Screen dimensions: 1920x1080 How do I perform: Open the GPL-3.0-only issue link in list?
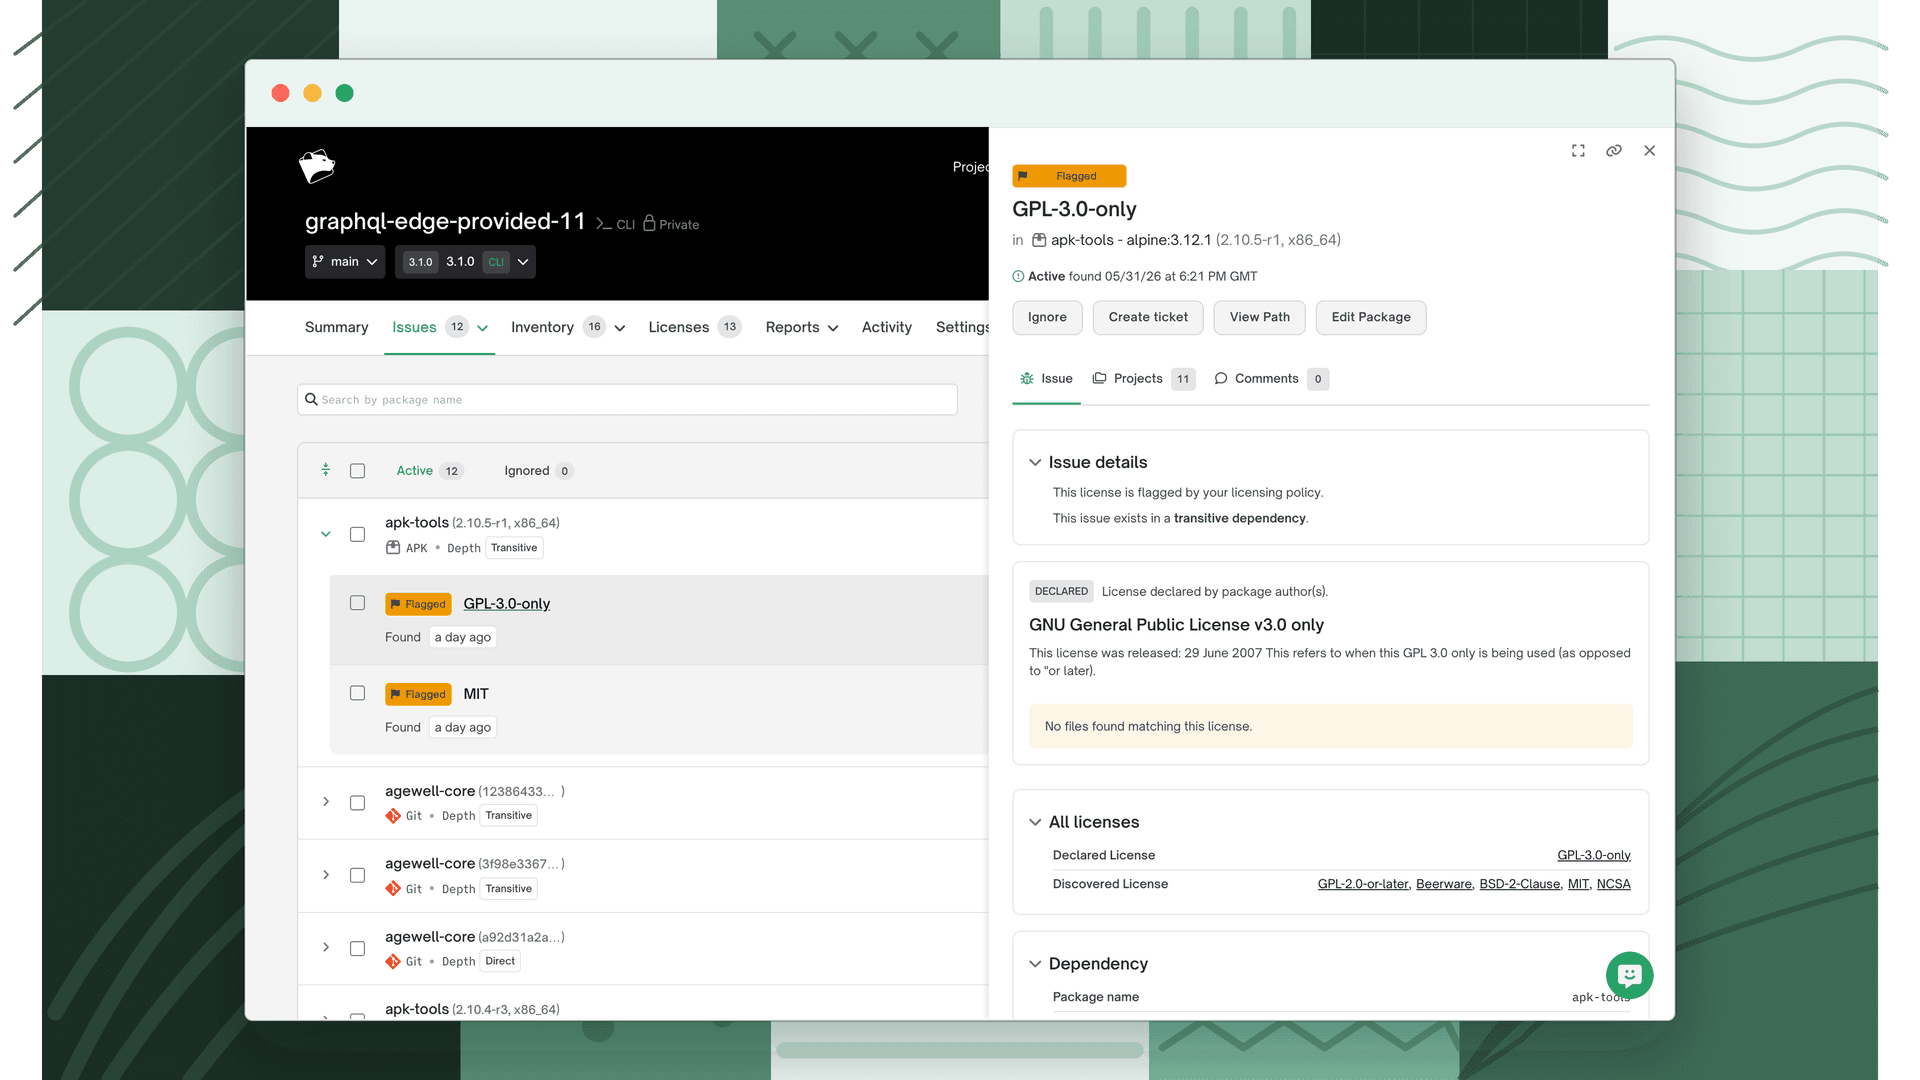[507, 604]
